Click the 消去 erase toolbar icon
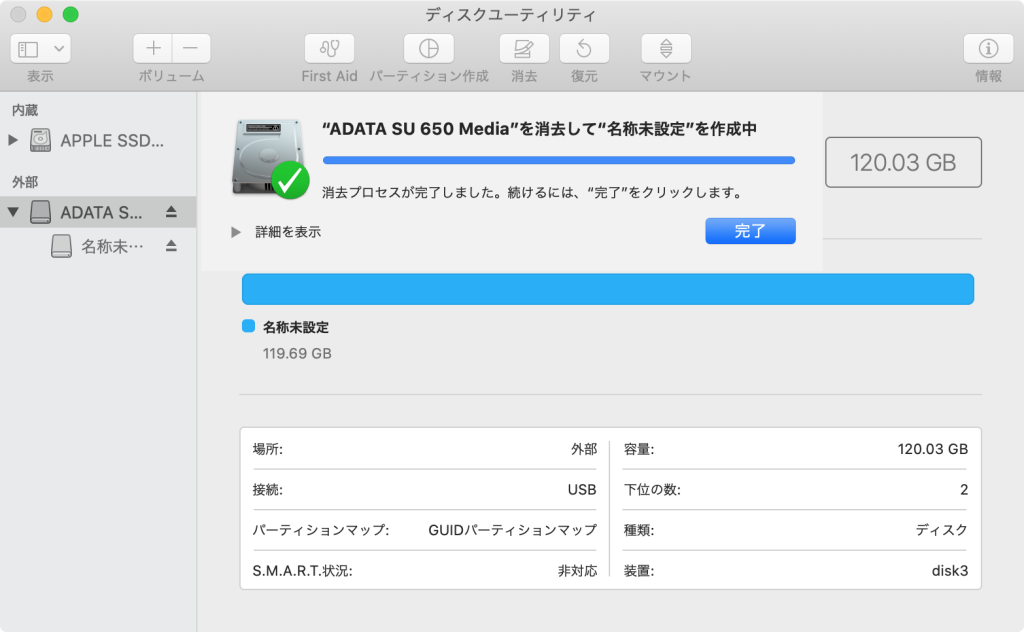This screenshot has width=1024, height=632. coord(524,48)
